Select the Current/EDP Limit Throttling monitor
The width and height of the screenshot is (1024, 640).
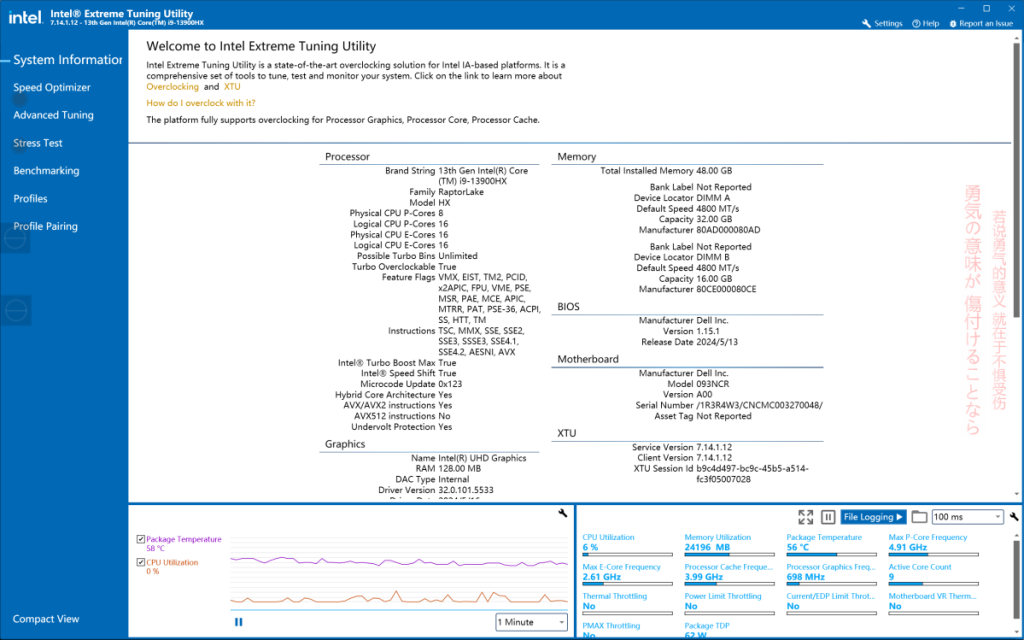click(x=831, y=604)
